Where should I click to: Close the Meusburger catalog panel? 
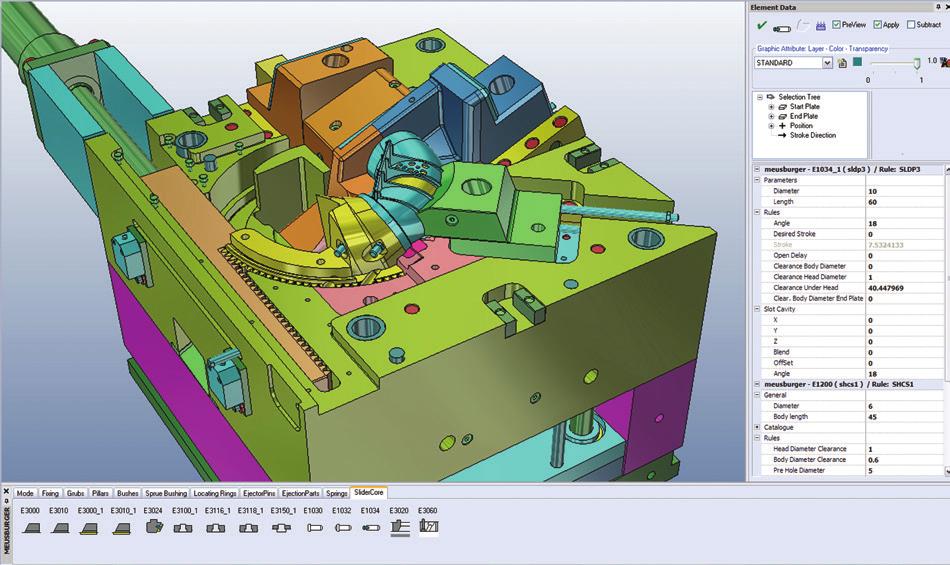[x=6, y=491]
